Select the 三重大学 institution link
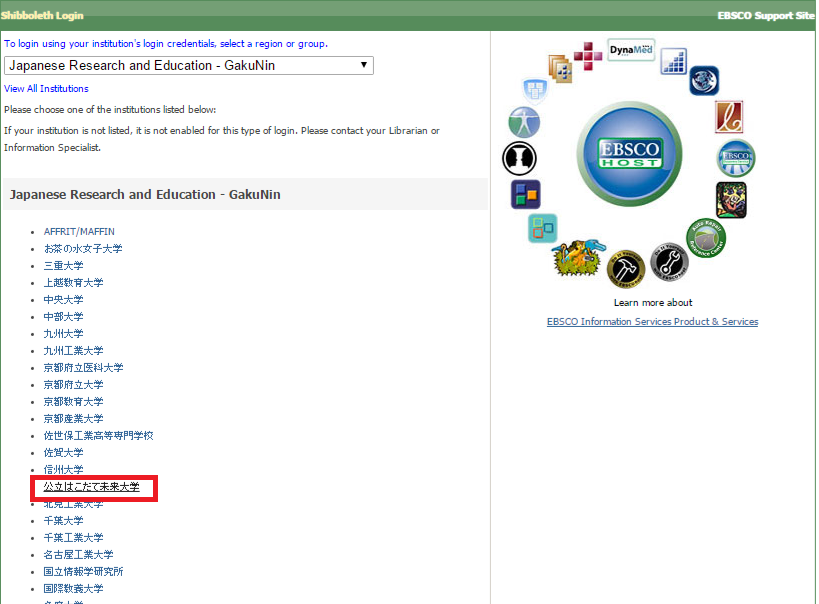 click(x=64, y=265)
